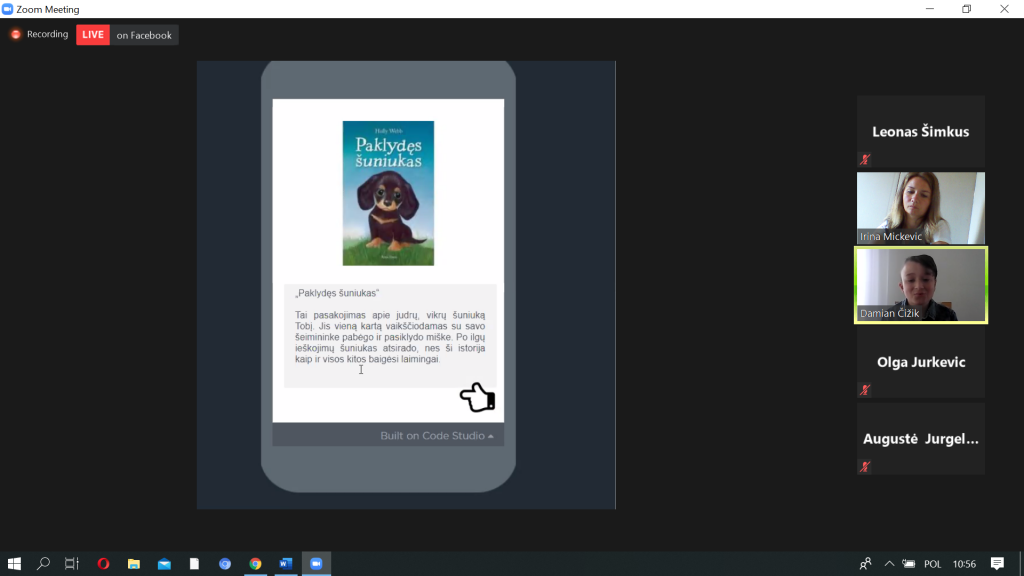Click the Zoom icon on the taskbar
Image resolution: width=1024 pixels, height=576 pixels.
tap(316, 564)
